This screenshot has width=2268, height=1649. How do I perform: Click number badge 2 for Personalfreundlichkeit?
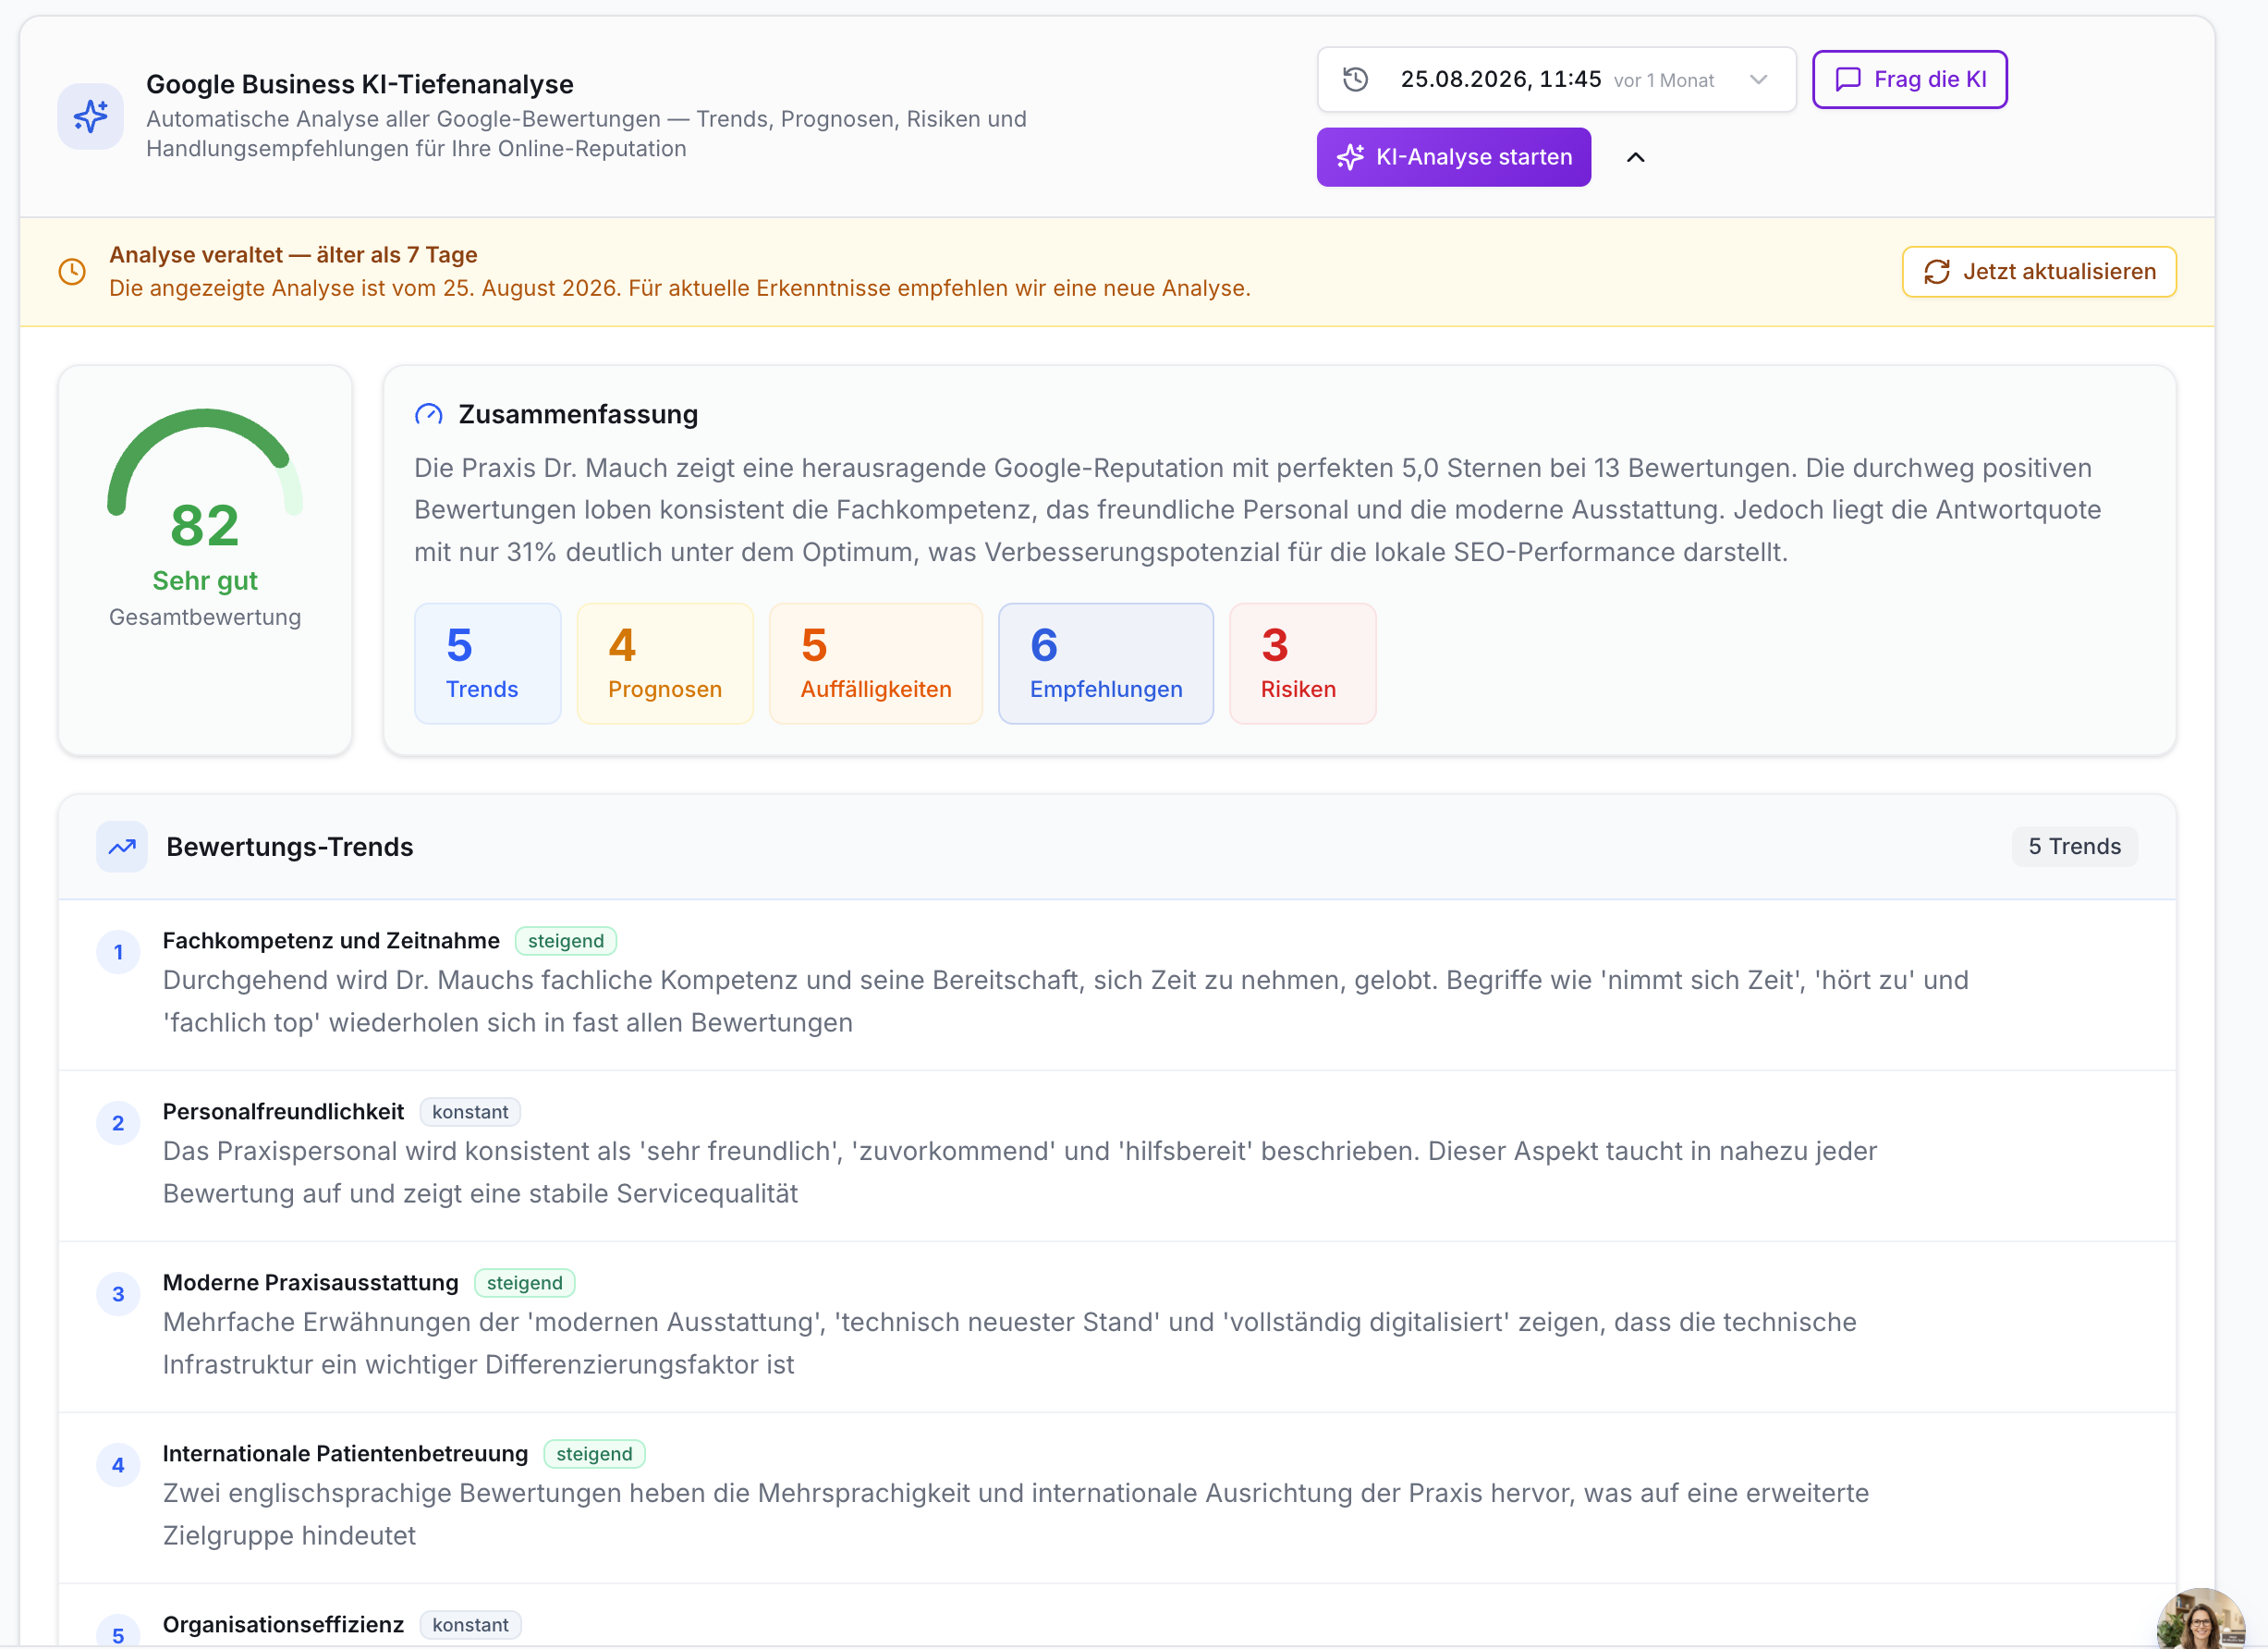point(118,1123)
